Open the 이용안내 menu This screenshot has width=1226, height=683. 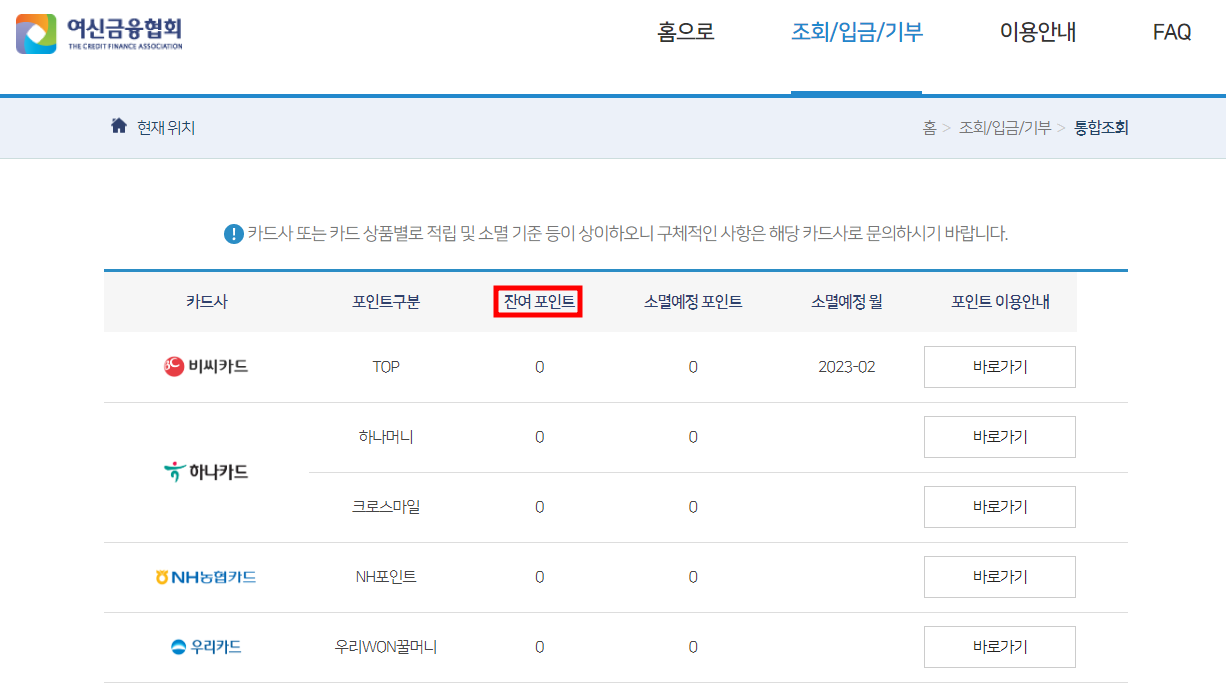pyautogui.click(x=1038, y=32)
